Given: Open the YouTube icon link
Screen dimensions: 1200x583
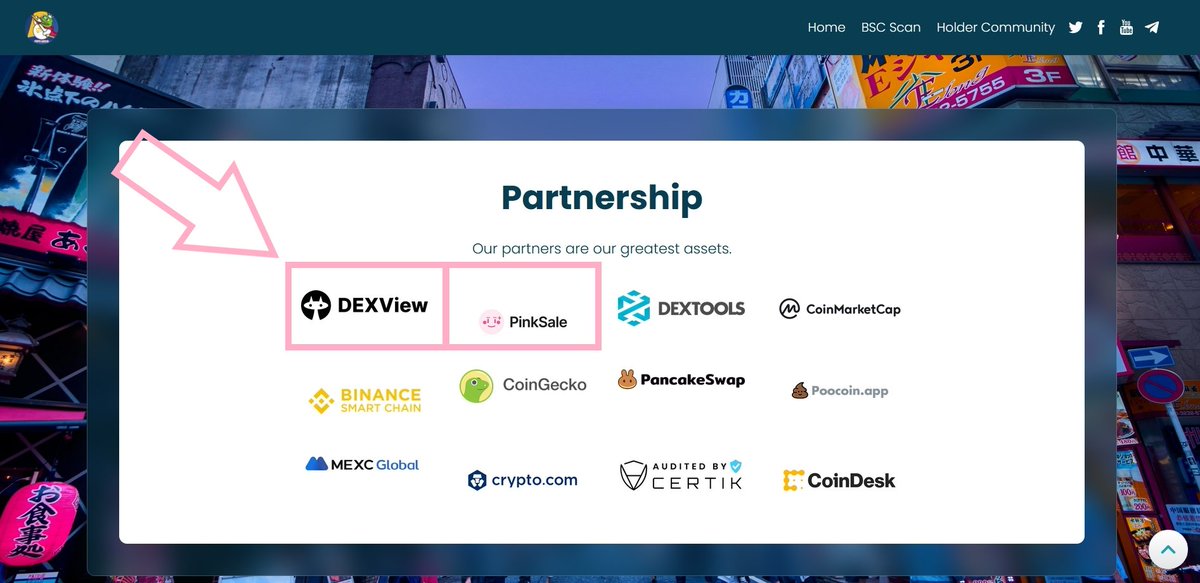Looking at the screenshot, I should coord(1126,27).
